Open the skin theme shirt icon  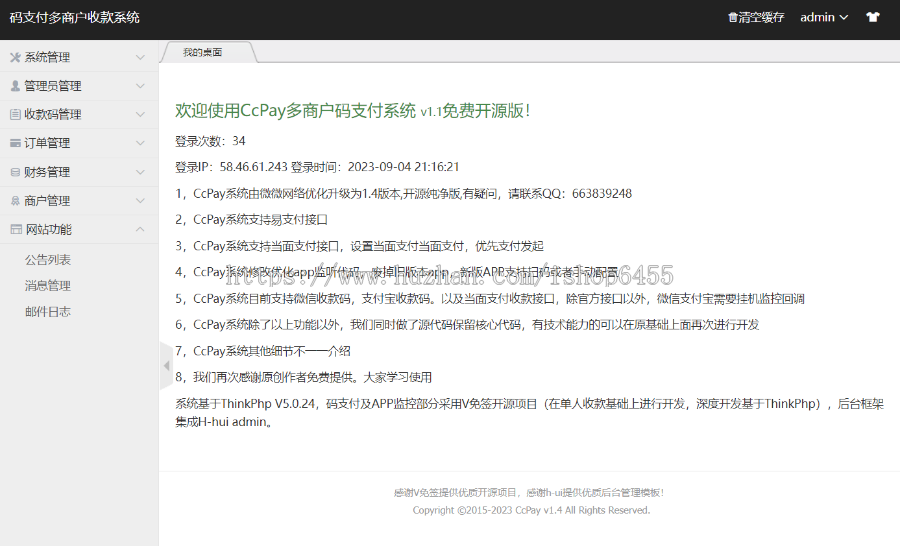(x=872, y=18)
